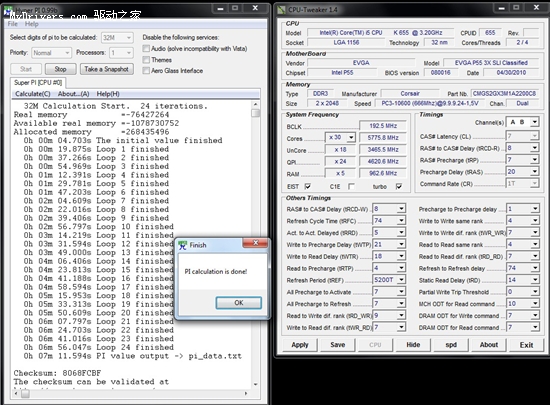Expand Precharge Delay (tRAS) dropdown

click(x=534, y=172)
